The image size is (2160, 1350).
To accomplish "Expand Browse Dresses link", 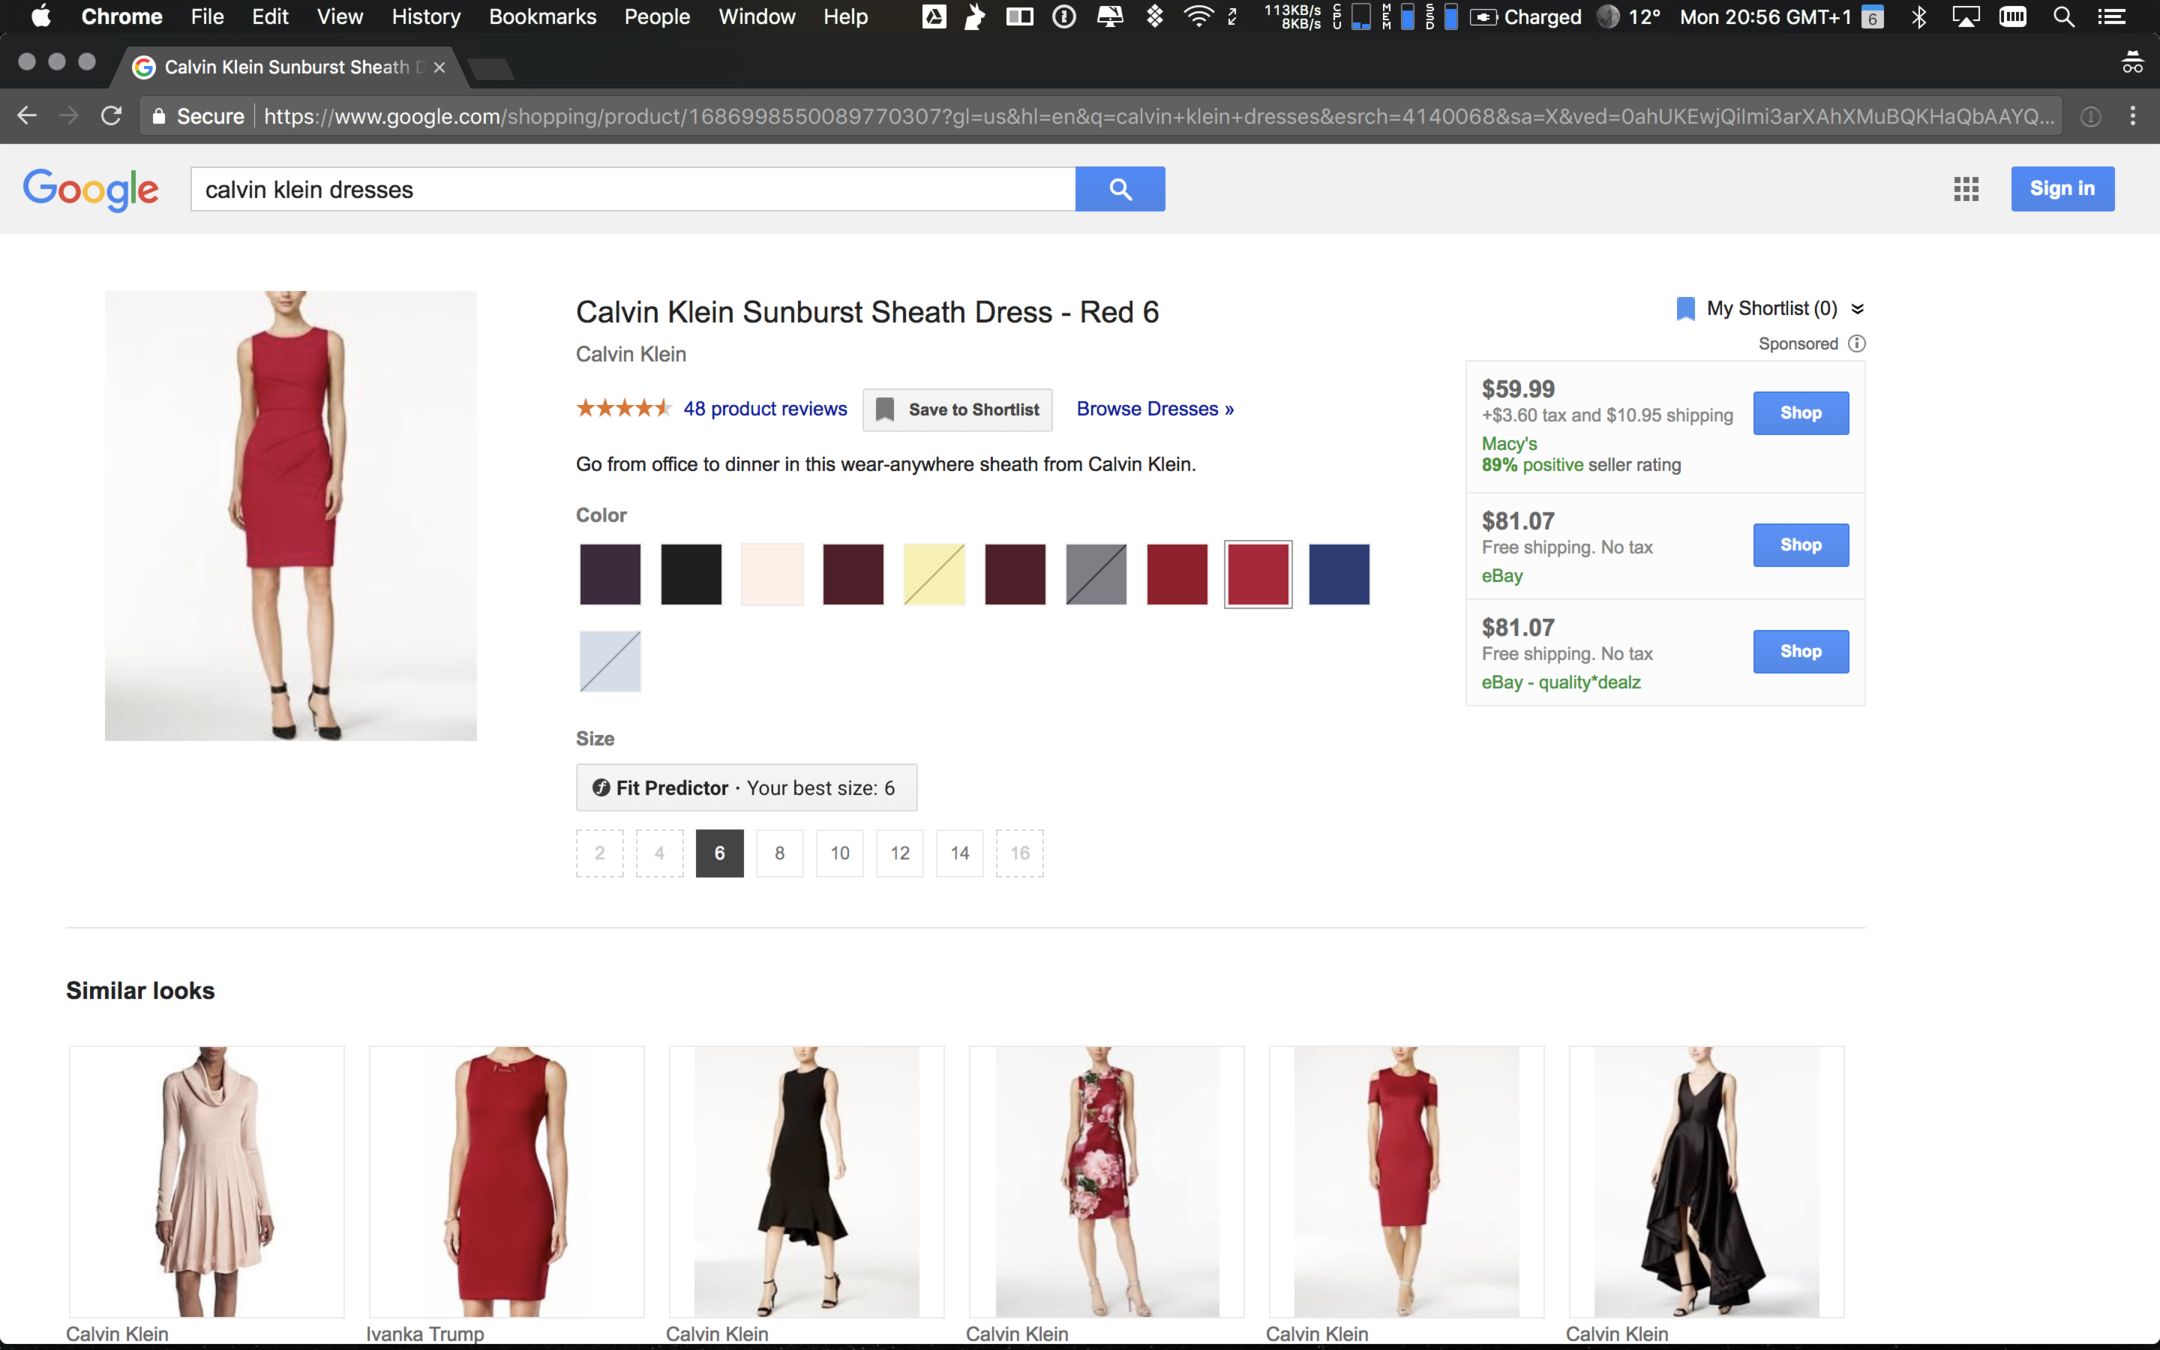I will (x=1154, y=409).
